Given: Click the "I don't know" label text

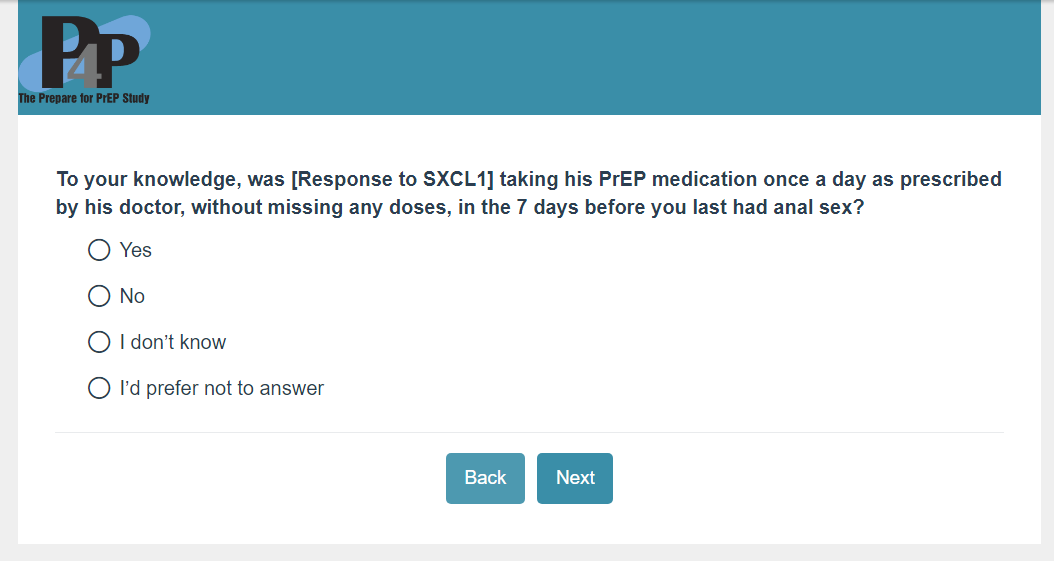Looking at the screenshot, I should coord(173,342).
